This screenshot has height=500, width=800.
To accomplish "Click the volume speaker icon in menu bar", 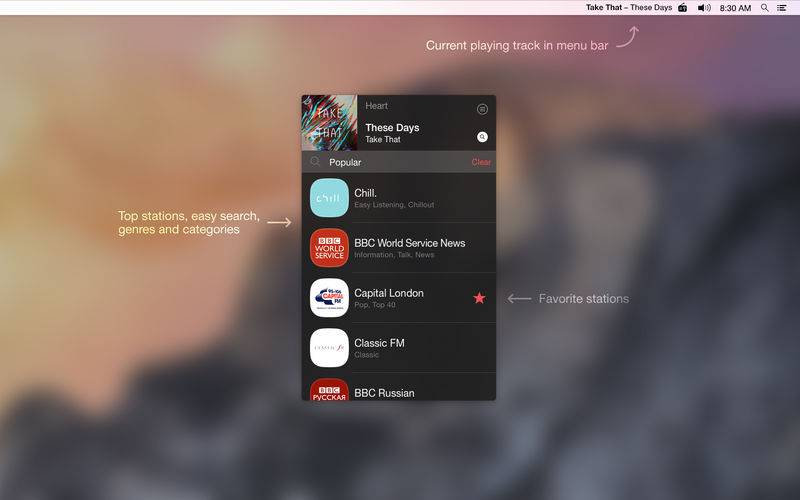I will (x=704, y=8).
